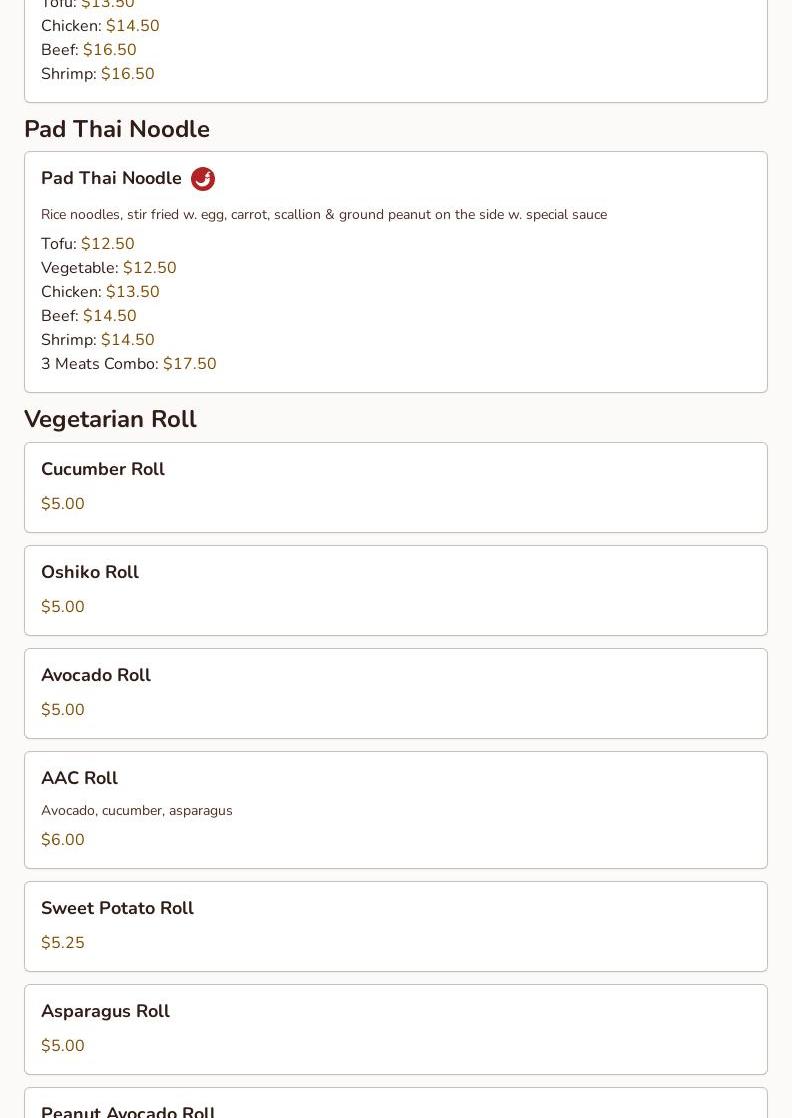
Task: Click the spicy chili icon beside Pad Thai Noodle
Action: [203, 178]
